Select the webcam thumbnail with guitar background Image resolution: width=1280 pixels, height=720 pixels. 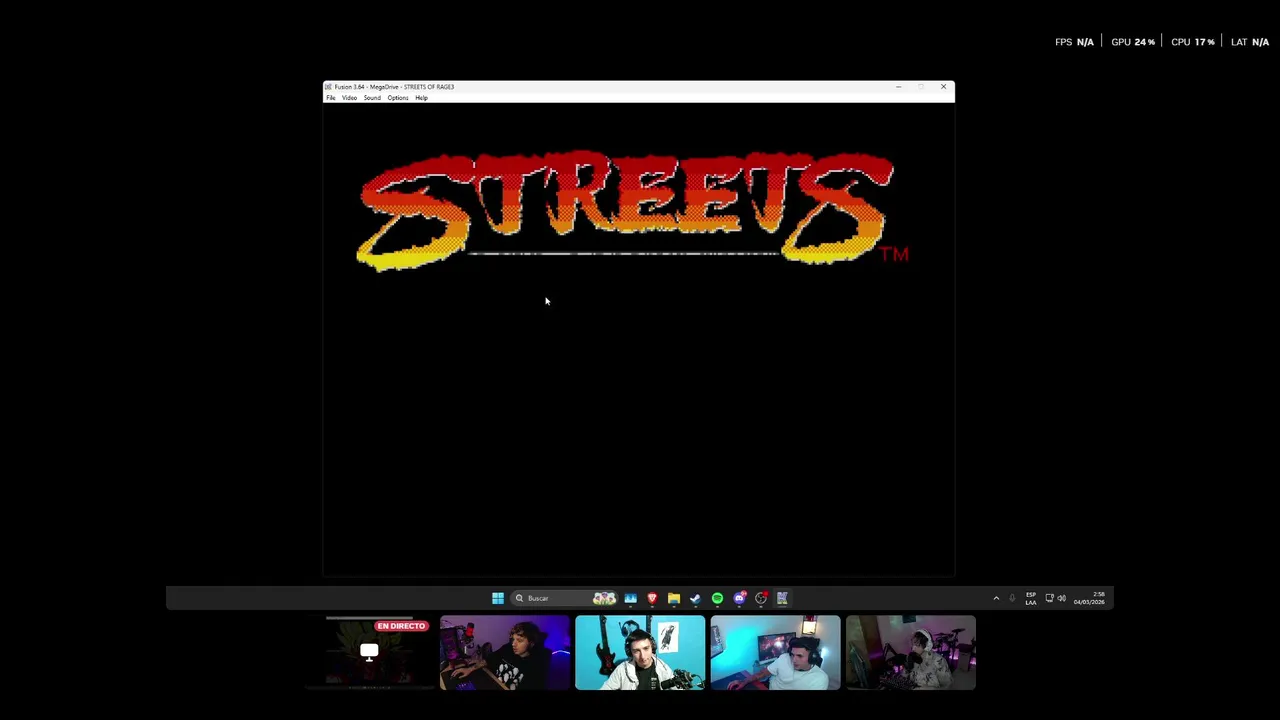click(640, 653)
